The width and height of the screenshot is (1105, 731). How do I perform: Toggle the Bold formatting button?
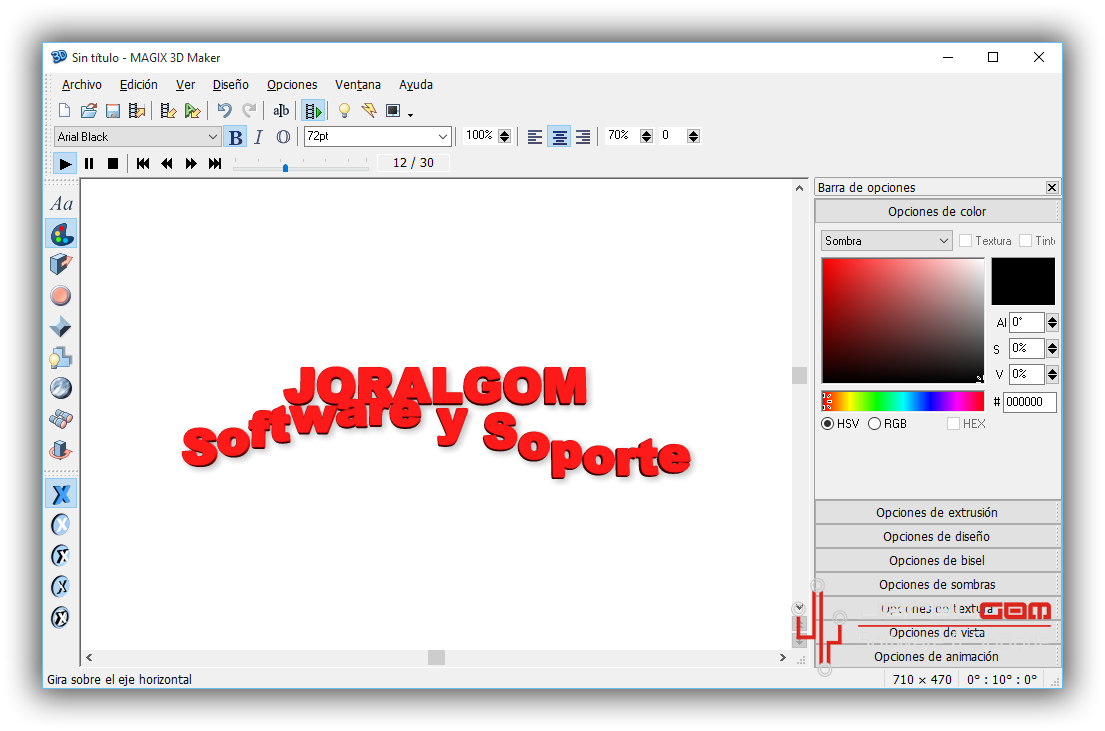235,137
